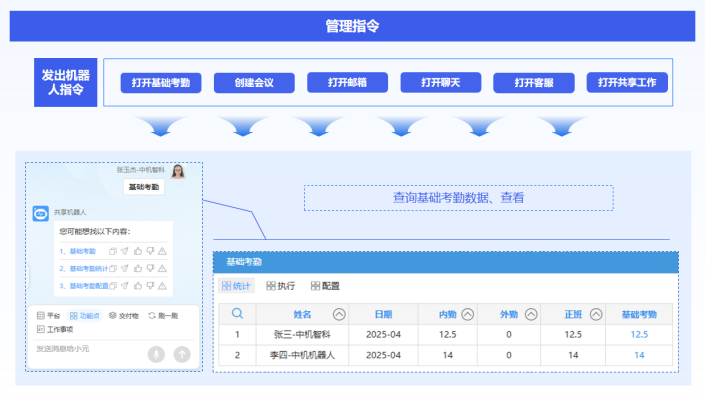Open 工作事项 in chat toolbar
The height and width of the screenshot is (395, 705).
55,329
